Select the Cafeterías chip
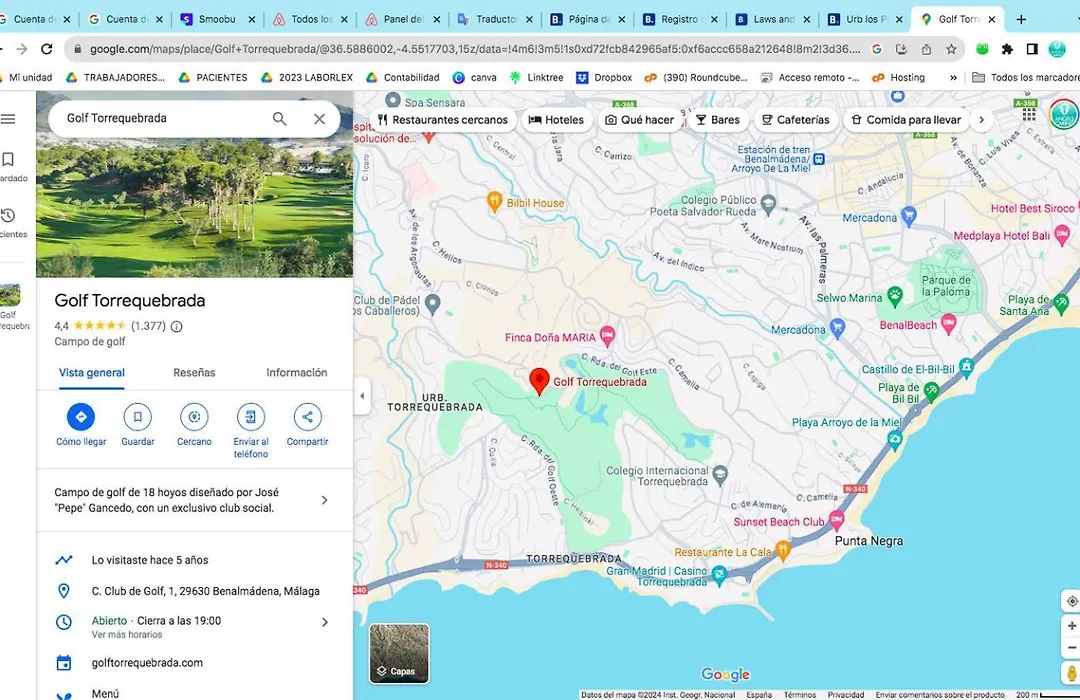This screenshot has height=700, width=1080. 796,120
